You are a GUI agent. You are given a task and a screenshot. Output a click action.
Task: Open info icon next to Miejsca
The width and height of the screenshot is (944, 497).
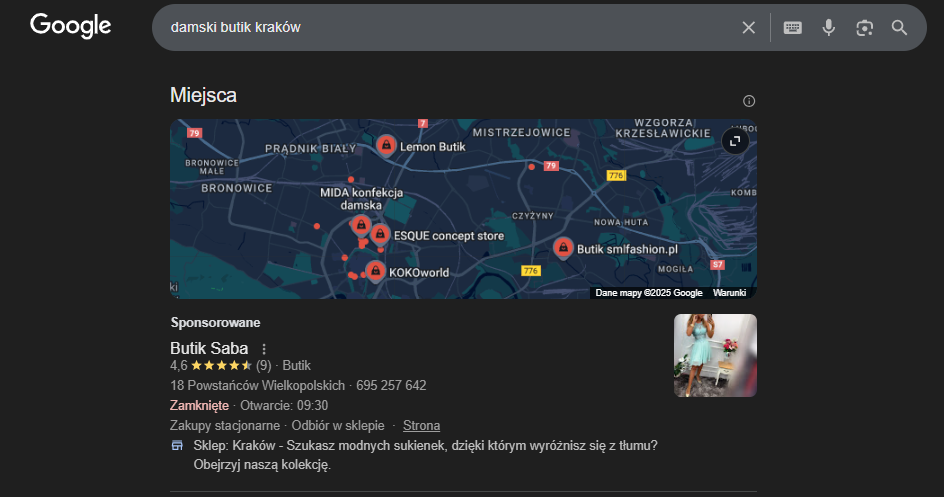[x=749, y=101]
